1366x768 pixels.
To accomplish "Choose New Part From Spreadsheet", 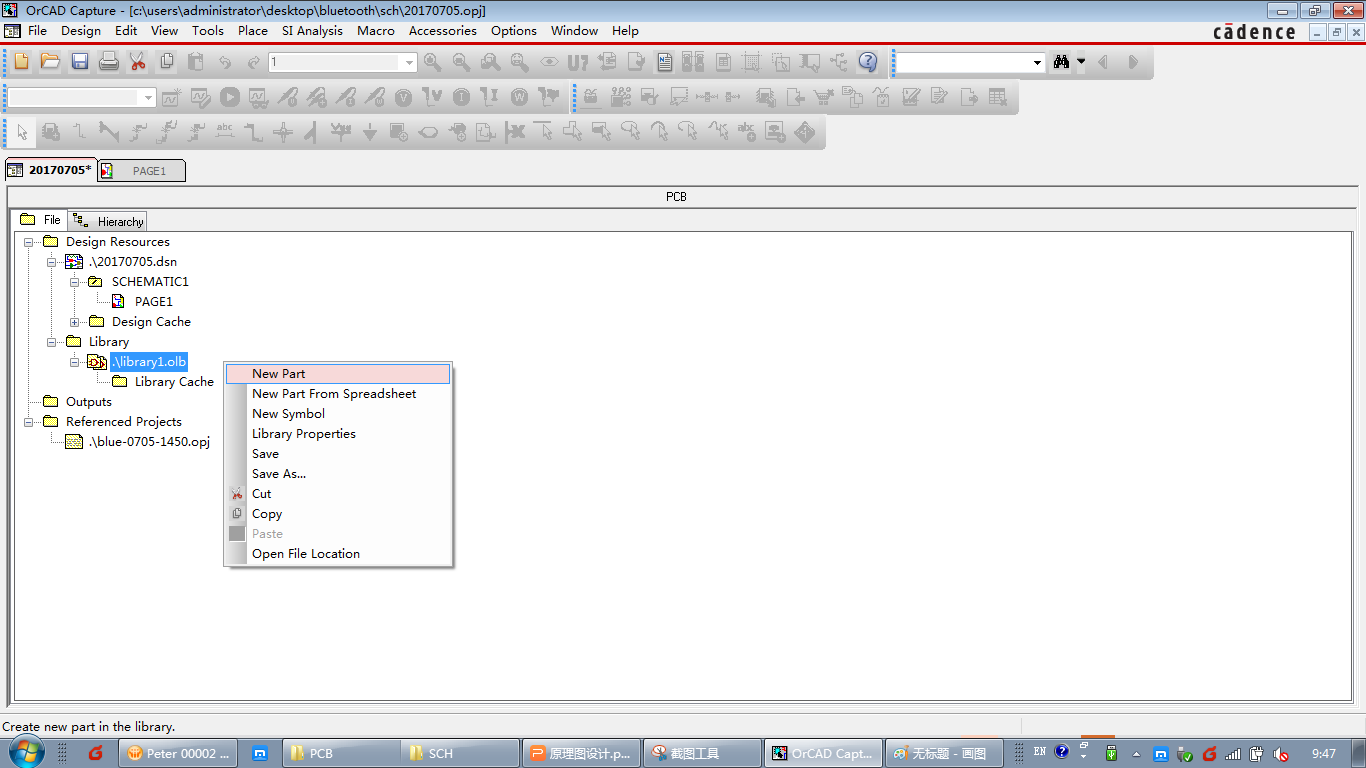I will pos(338,394).
